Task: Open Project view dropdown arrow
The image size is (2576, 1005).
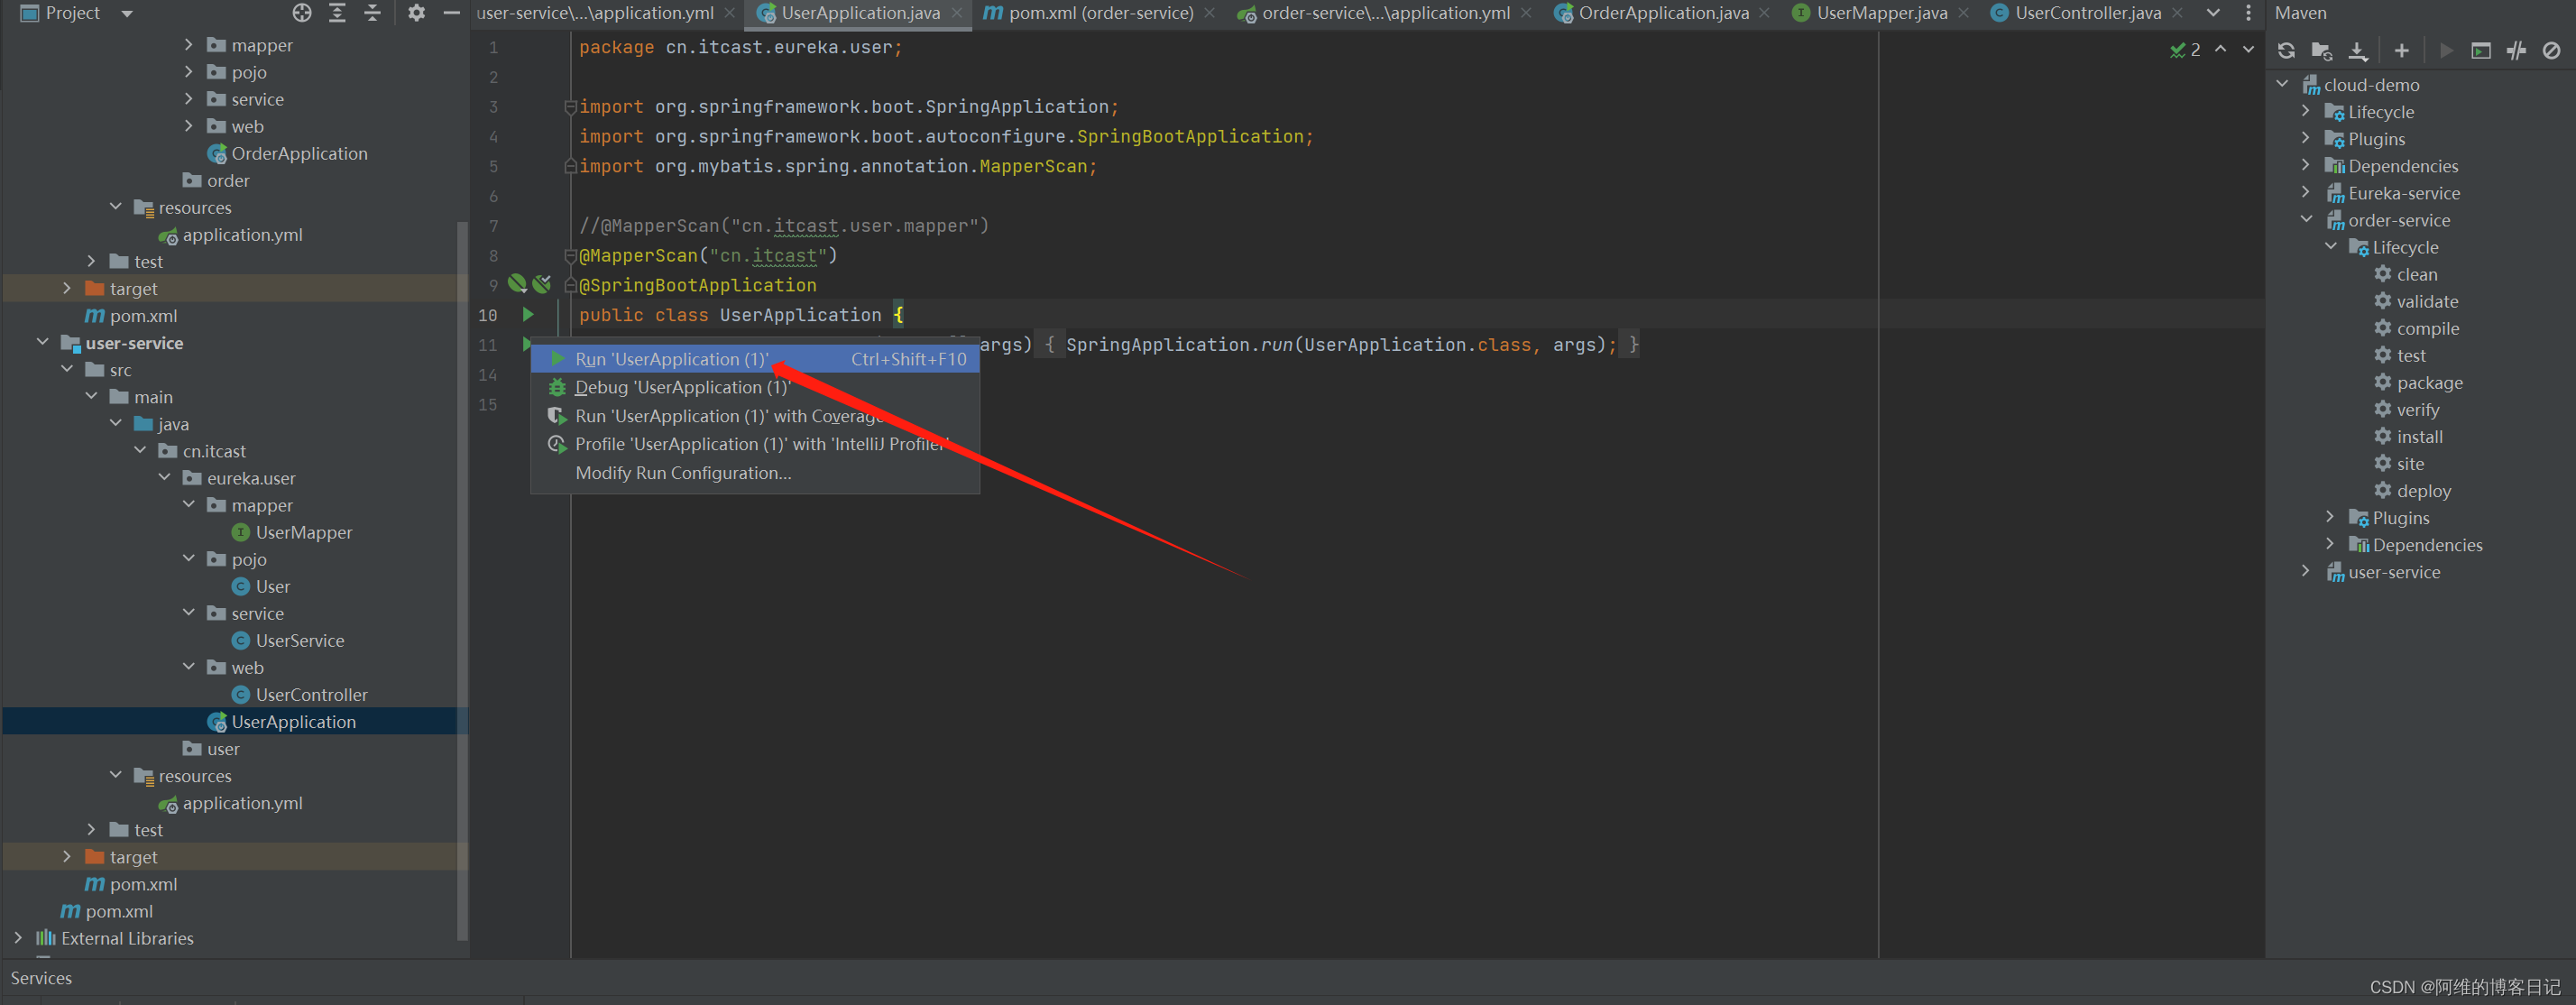Action: click(x=127, y=14)
